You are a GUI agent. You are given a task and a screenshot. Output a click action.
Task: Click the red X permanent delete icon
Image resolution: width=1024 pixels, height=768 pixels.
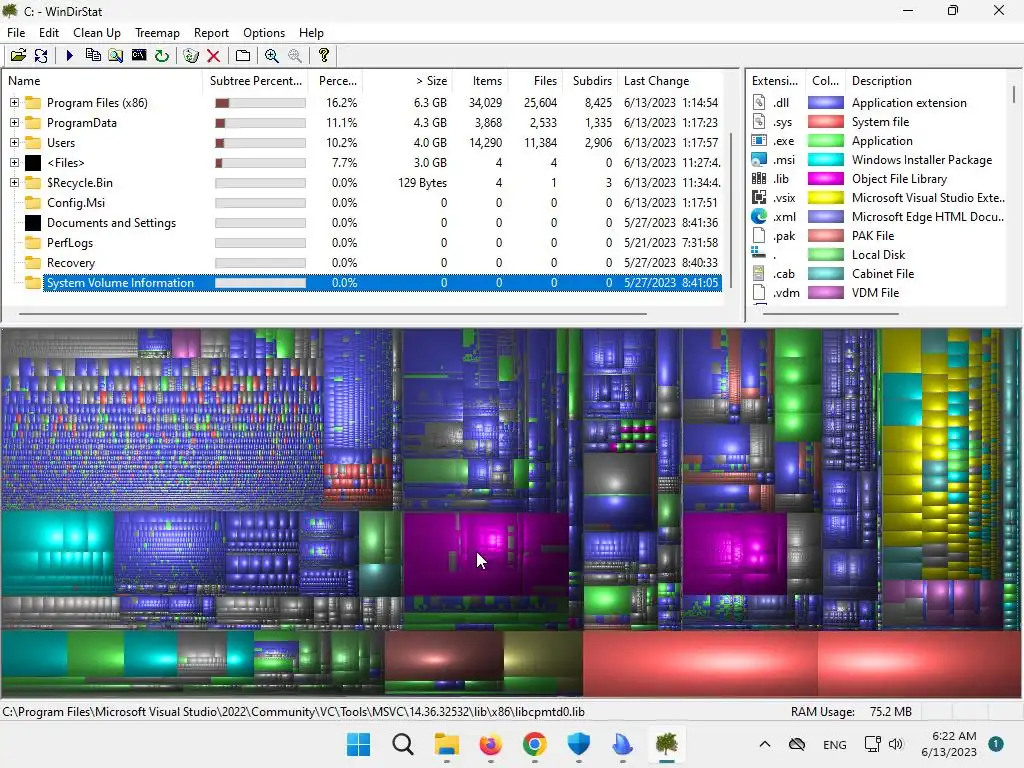213,56
